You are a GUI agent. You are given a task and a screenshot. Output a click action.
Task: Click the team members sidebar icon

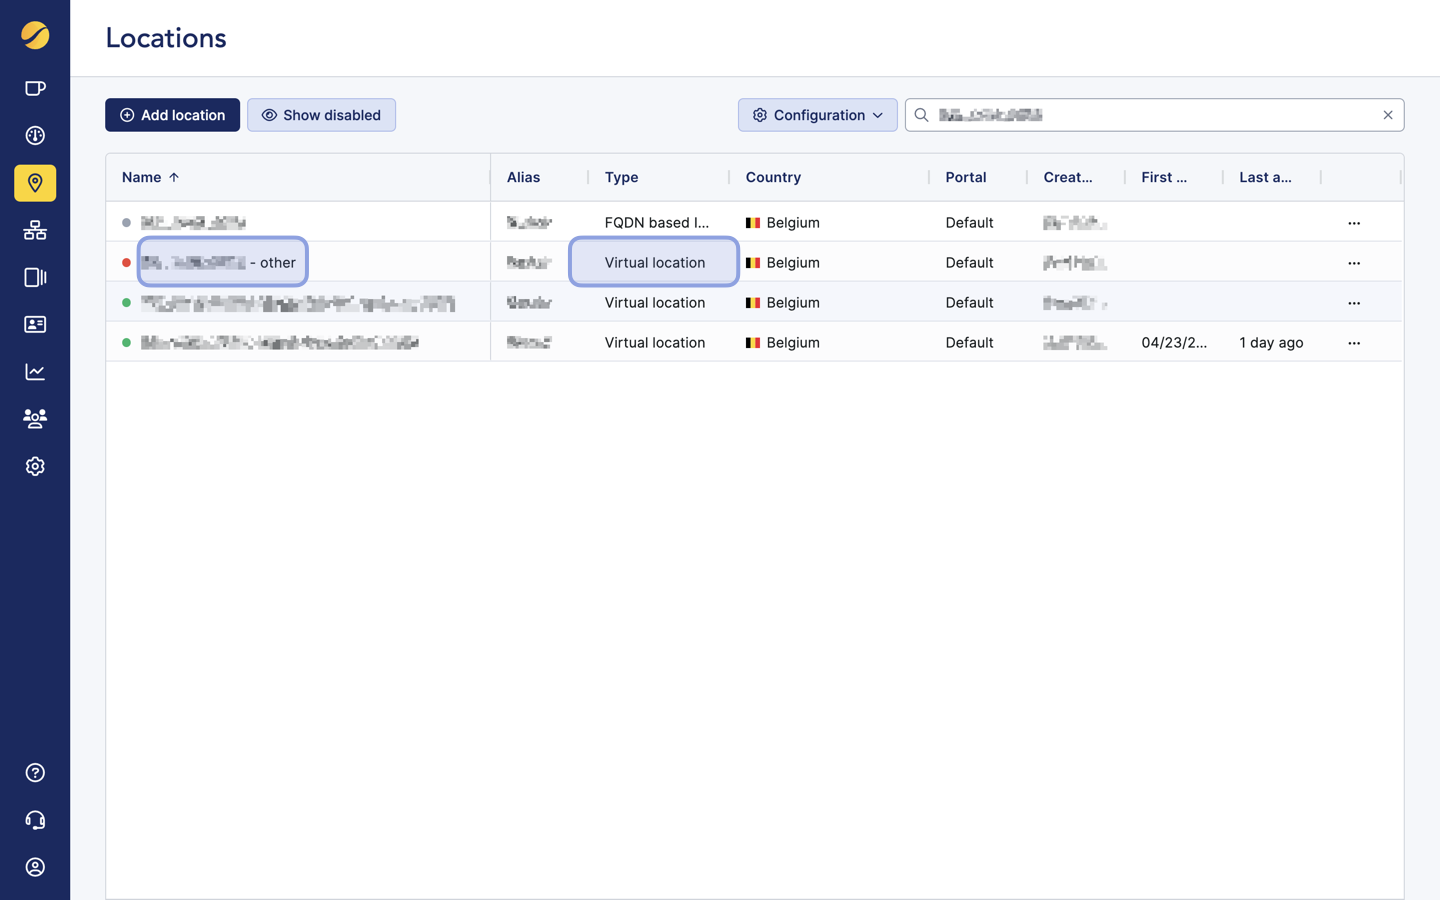coord(35,418)
